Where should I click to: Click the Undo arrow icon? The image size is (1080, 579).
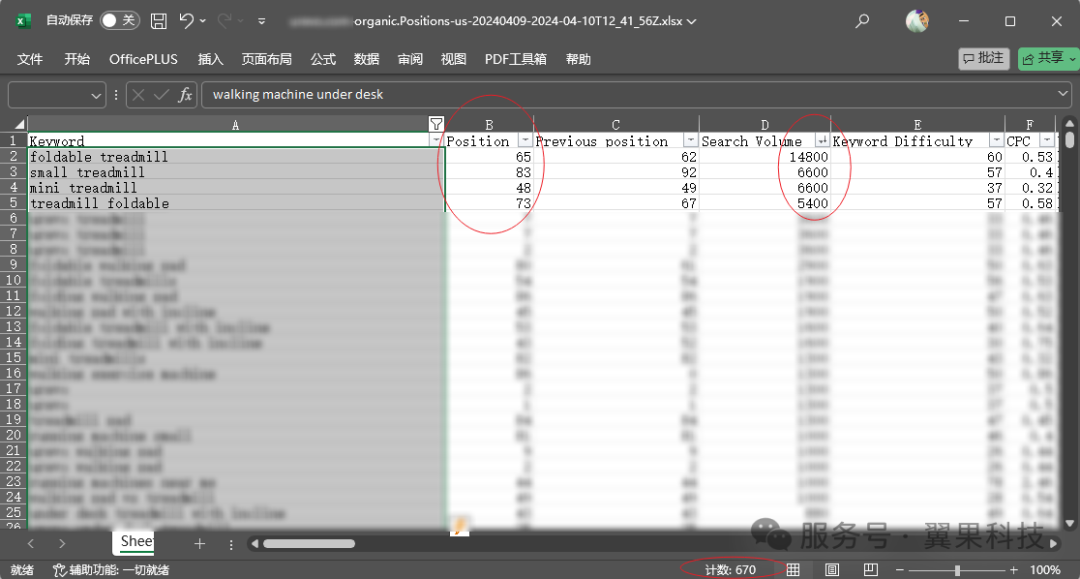click(x=187, y=20)
